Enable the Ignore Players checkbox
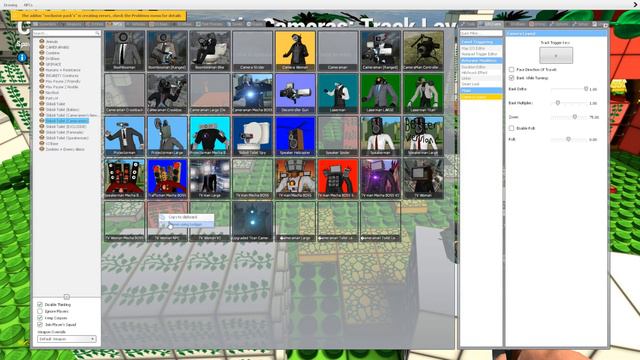Screen dimensions: 640x360 [x=40, y=311]
